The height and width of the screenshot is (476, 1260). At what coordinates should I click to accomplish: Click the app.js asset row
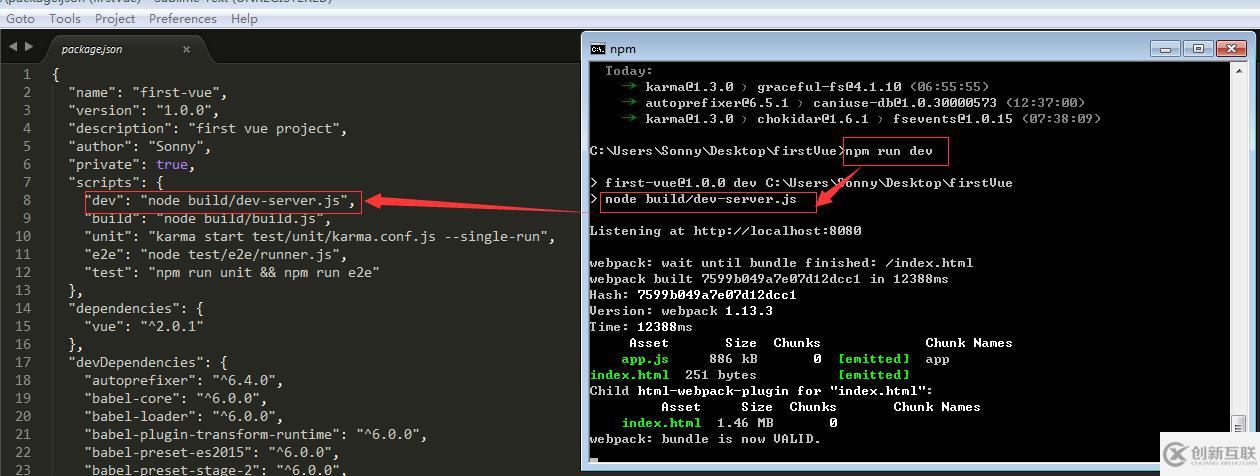(785, 359)
